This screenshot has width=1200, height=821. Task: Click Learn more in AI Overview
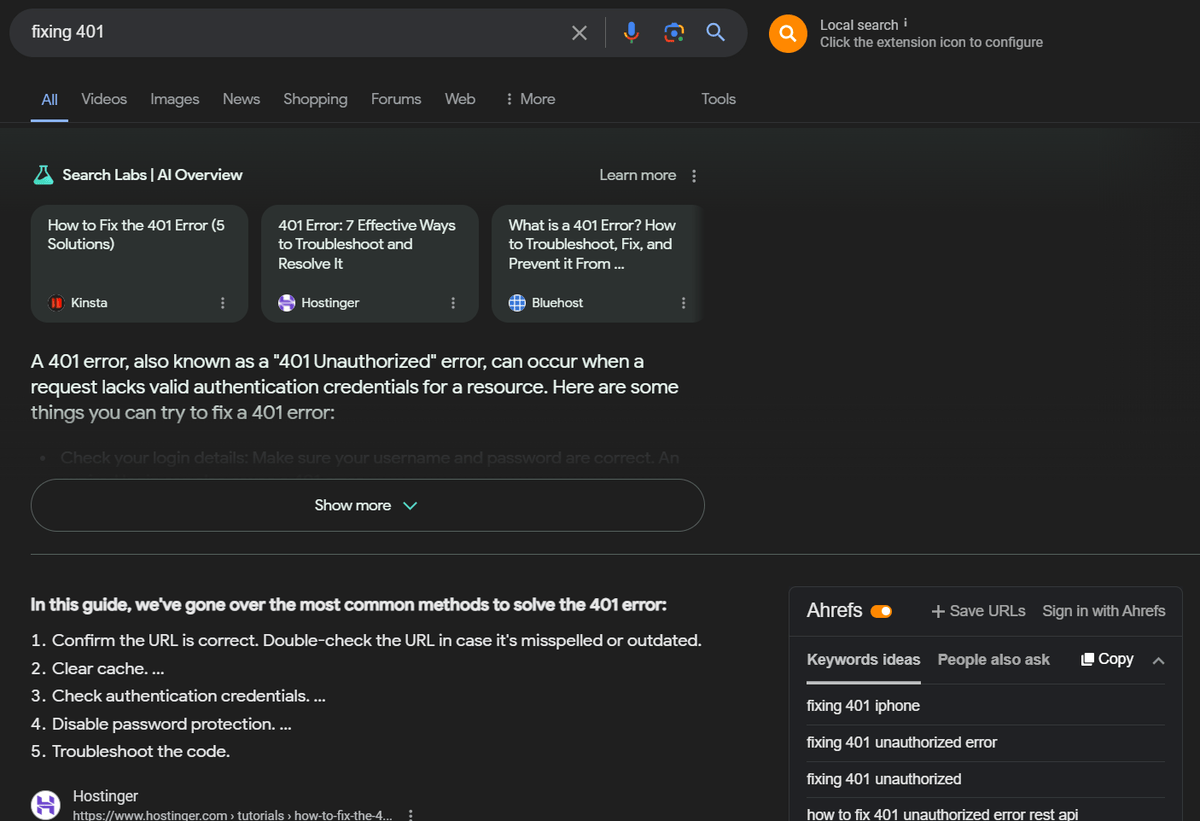[x=638, y=175]
